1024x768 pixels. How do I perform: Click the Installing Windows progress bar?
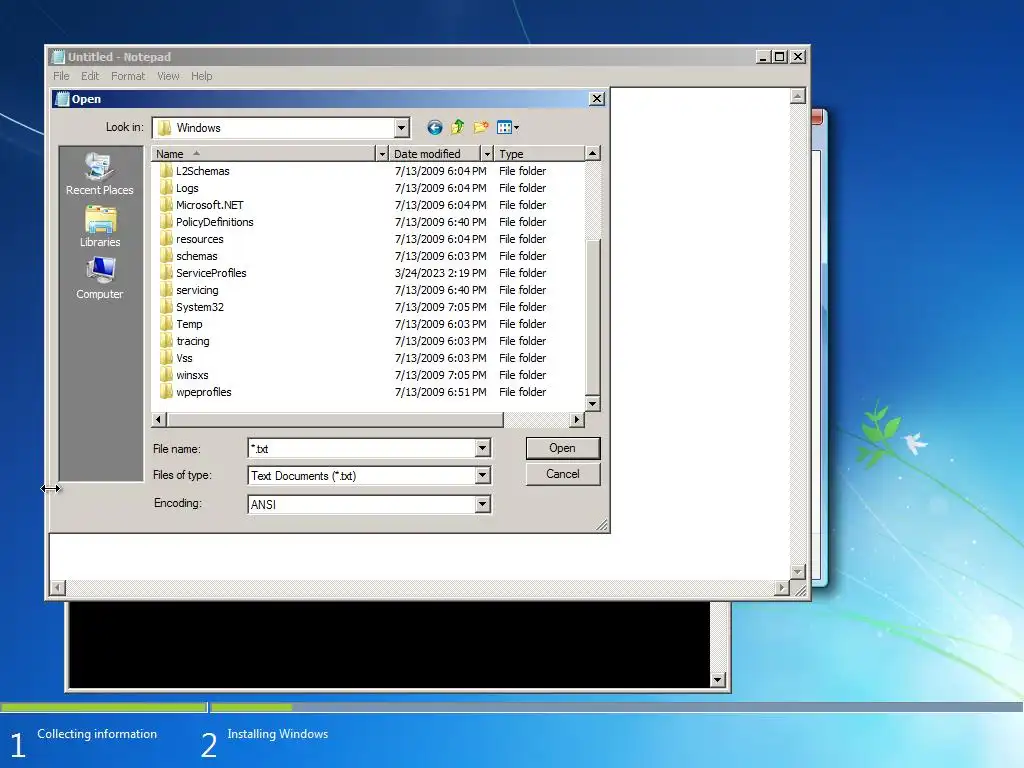click(x=616, y=707)
